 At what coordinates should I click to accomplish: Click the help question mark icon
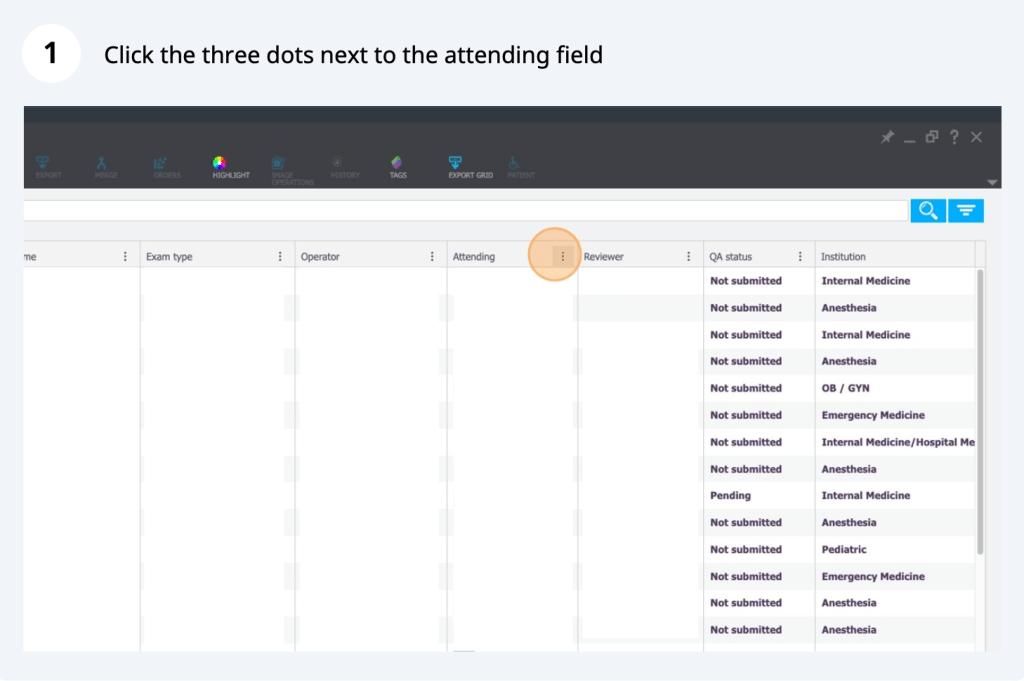pyautogui.click(x=954, y=137)
